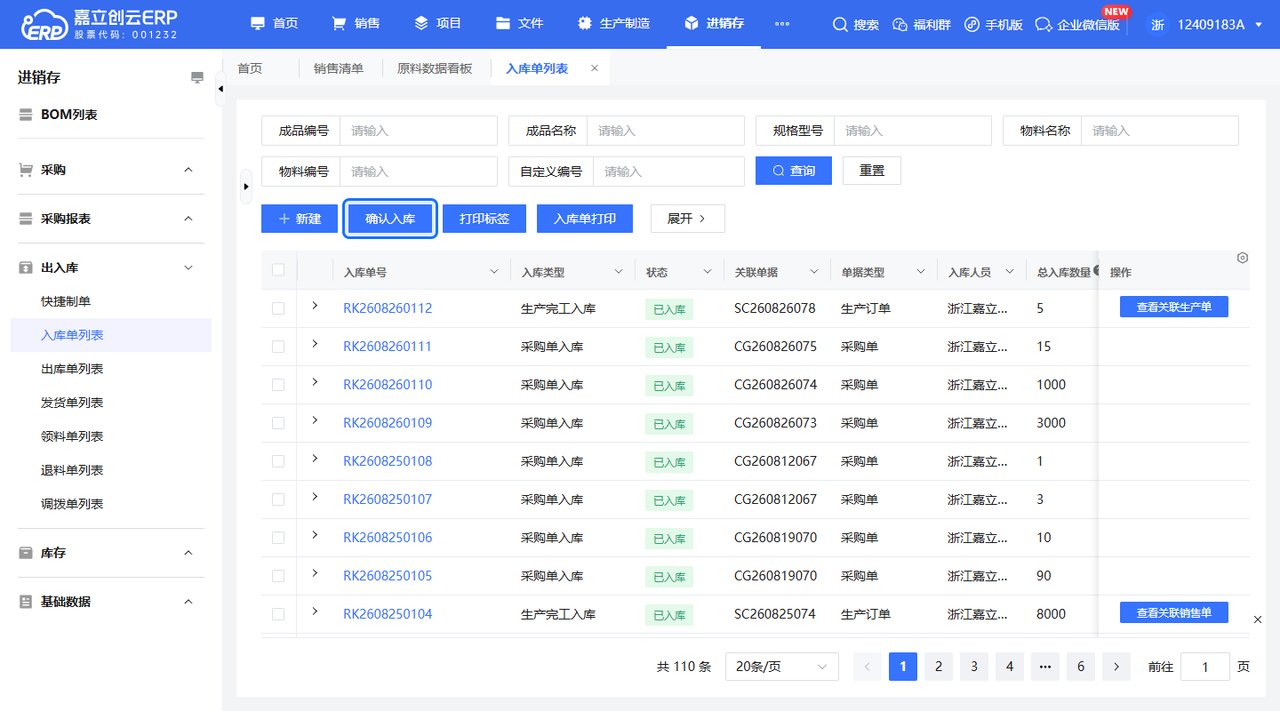This screenshot has height=711, width=1280.
Task: Click the 新建 button
Action: (x=299, y=218)
